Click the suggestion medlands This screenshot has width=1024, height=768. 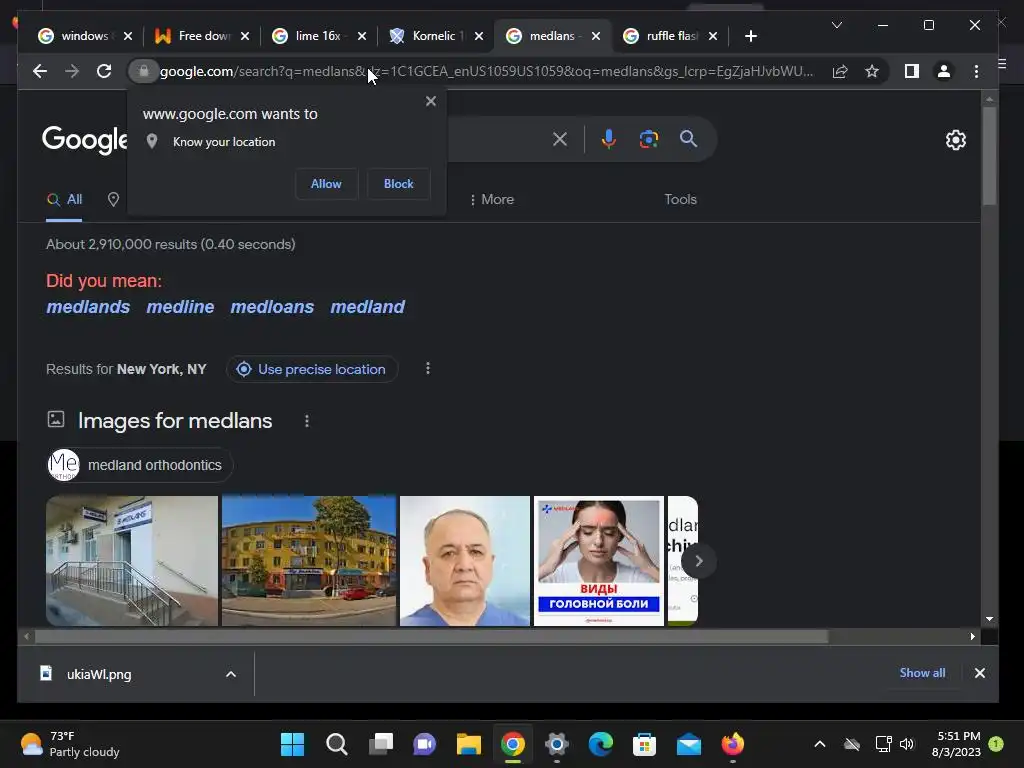88,307
